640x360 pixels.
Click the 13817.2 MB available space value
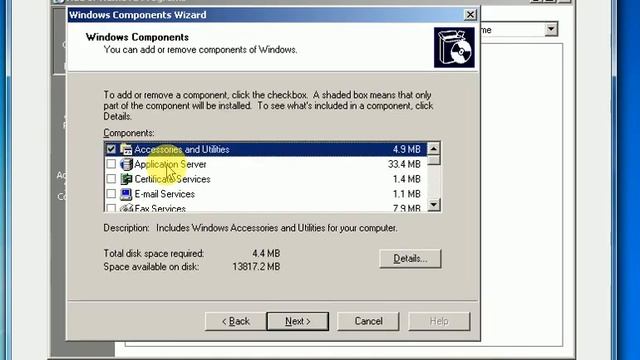256,267
